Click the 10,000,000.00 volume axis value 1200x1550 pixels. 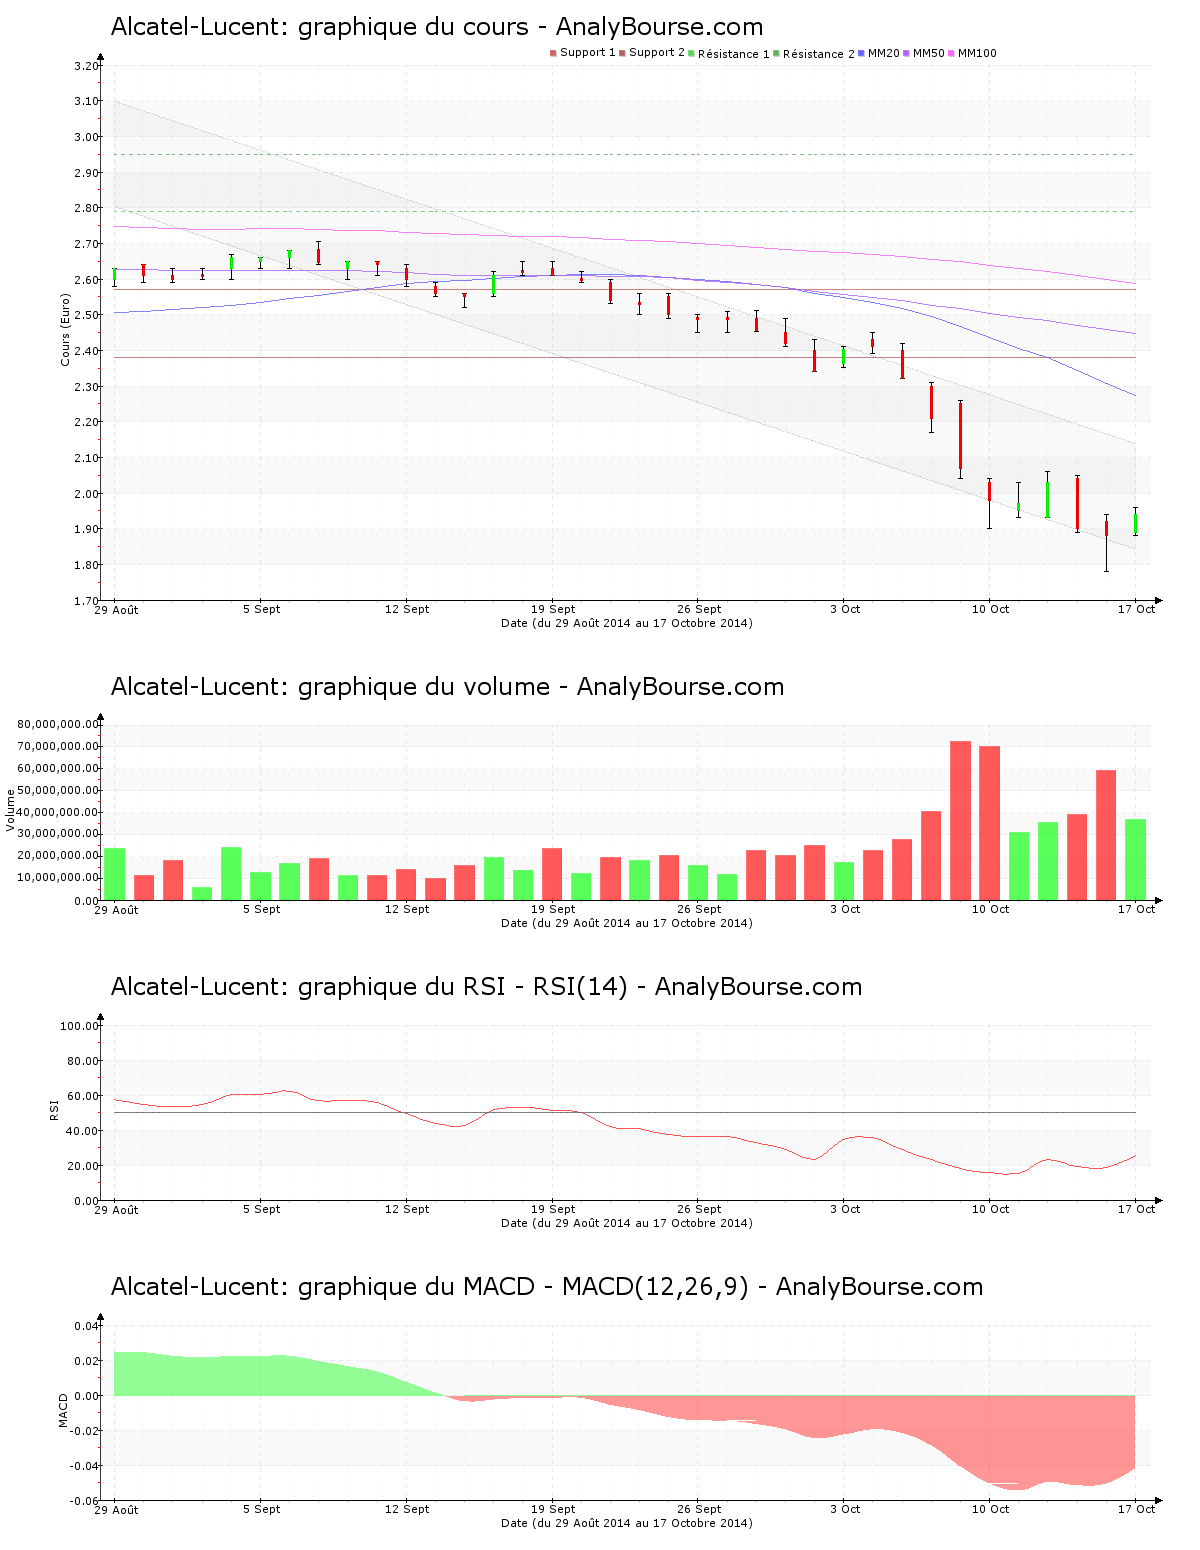coord(58,878)
